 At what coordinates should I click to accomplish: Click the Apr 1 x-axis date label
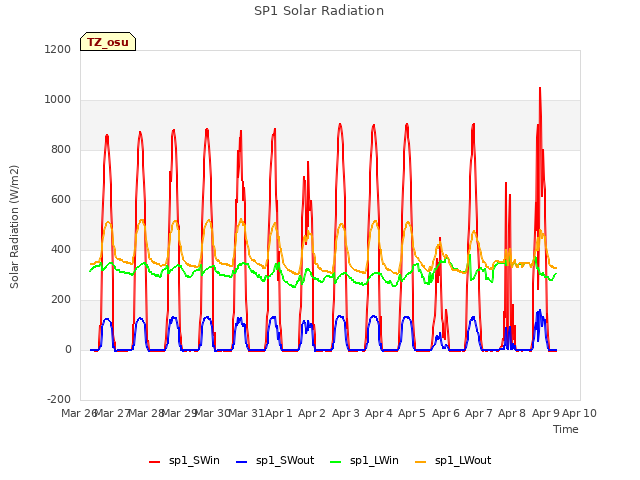click(x=279, y=413)
